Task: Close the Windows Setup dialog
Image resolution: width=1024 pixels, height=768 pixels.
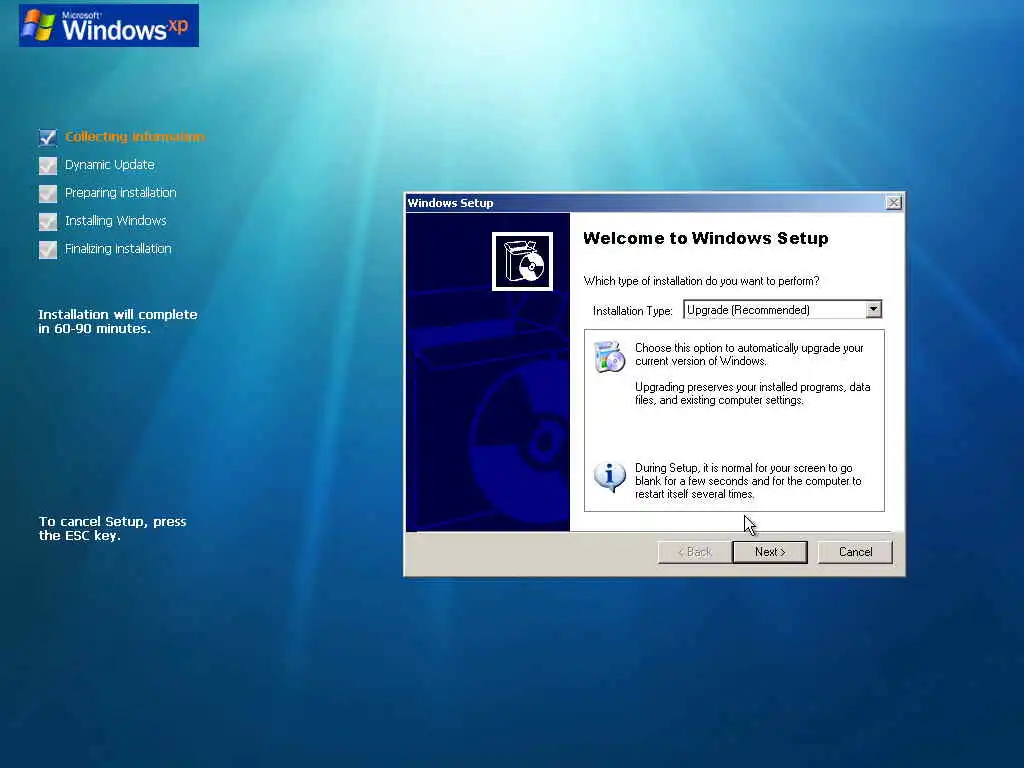Action: [x=893, y=202]
